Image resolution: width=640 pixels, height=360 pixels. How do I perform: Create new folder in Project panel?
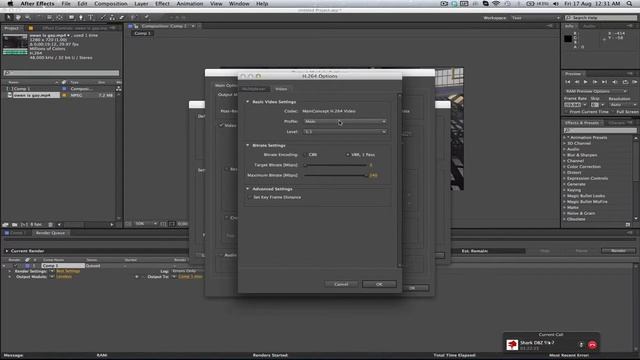15,224
